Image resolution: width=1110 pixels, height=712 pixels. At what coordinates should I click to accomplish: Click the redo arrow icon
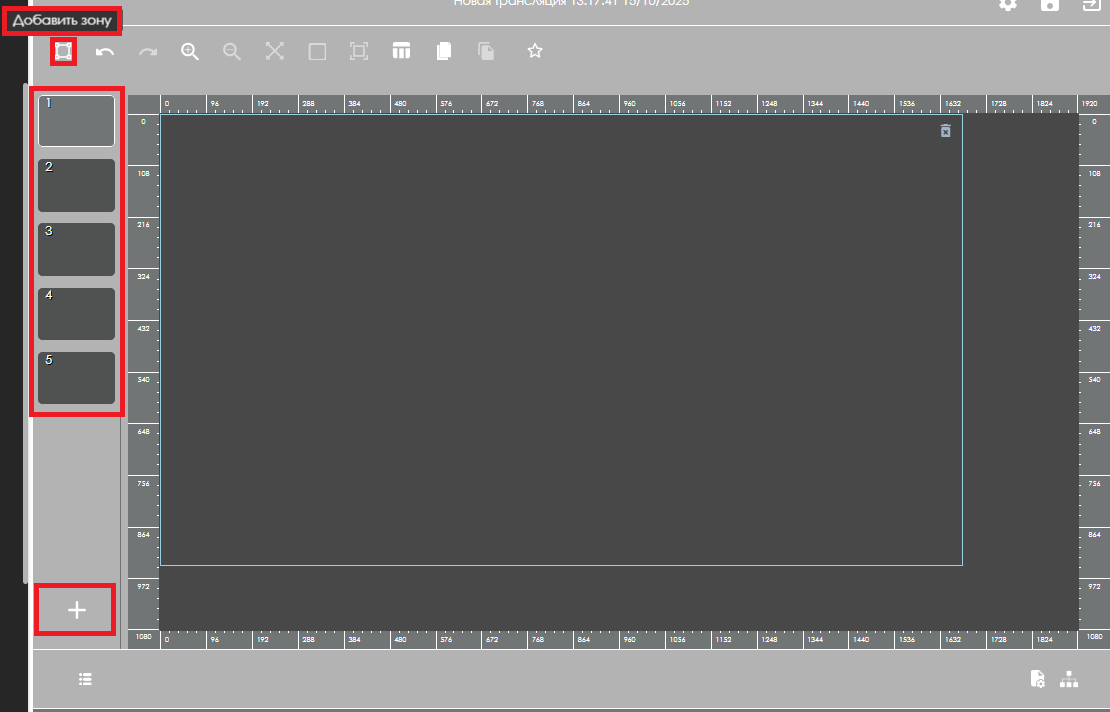148,51
